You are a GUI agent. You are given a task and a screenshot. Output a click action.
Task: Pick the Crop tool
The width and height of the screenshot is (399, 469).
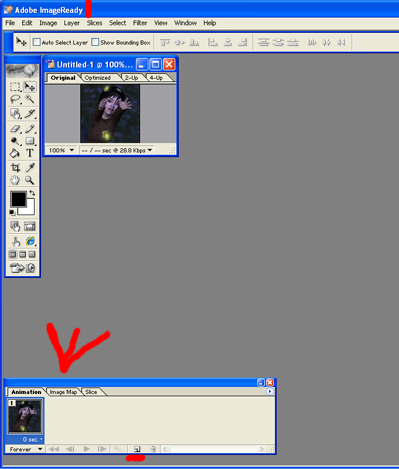point(15,167)
